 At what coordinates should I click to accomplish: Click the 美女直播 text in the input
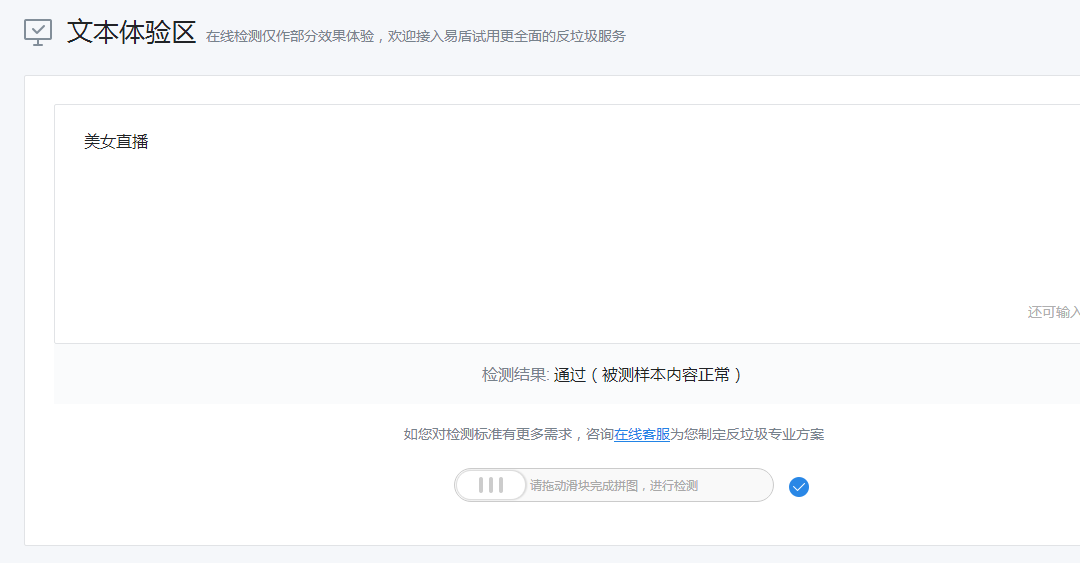[x=116, y=142]
